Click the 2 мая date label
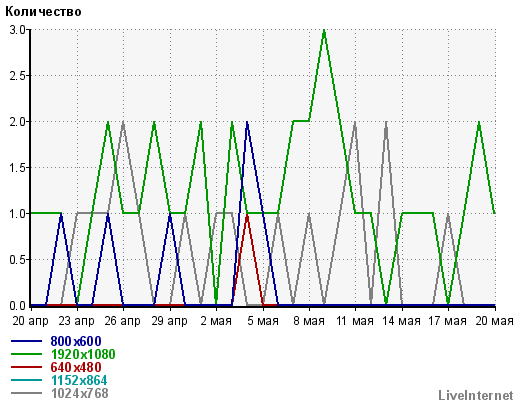 pos(216,321)
